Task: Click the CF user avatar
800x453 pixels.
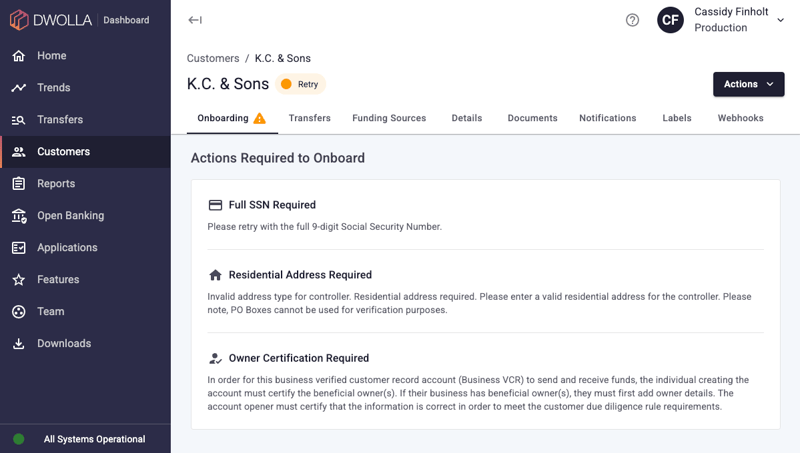Action: click(x=670, y=20)
